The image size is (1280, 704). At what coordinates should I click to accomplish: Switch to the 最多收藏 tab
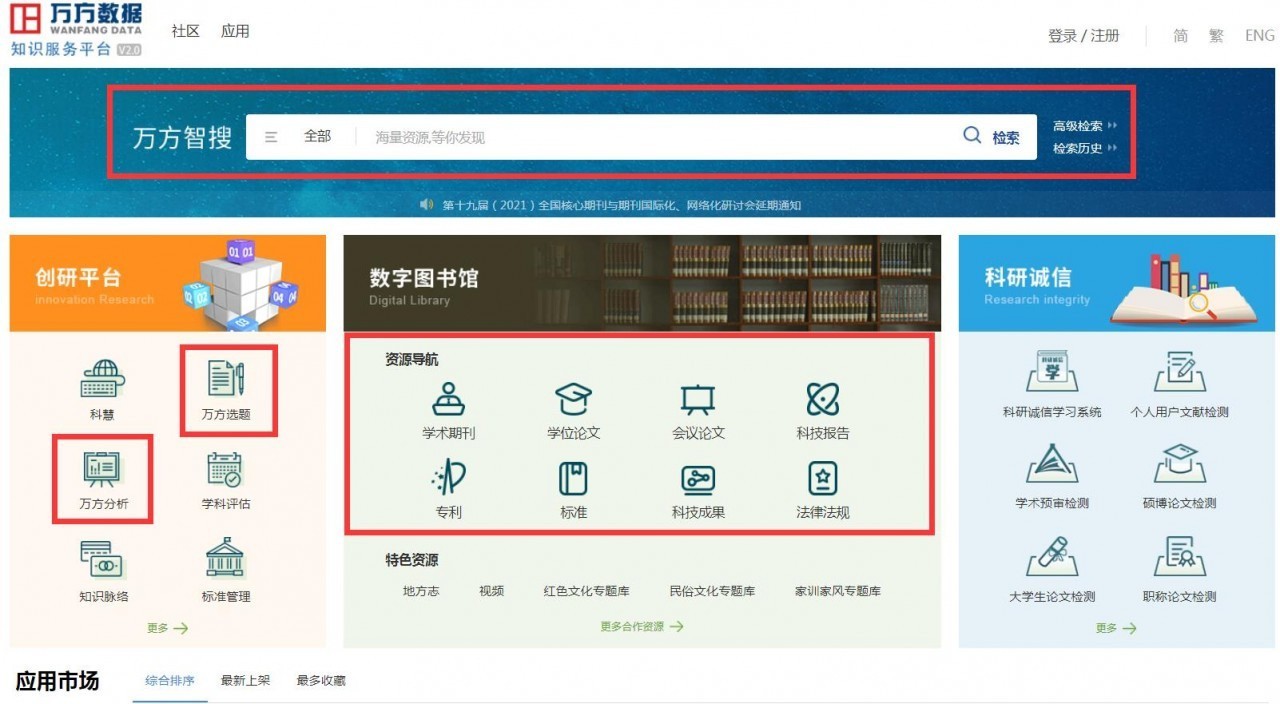tap(321, 681)
